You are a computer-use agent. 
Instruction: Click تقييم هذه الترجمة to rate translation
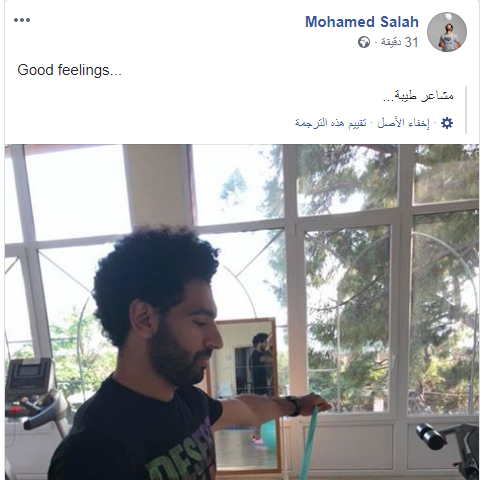331,123
